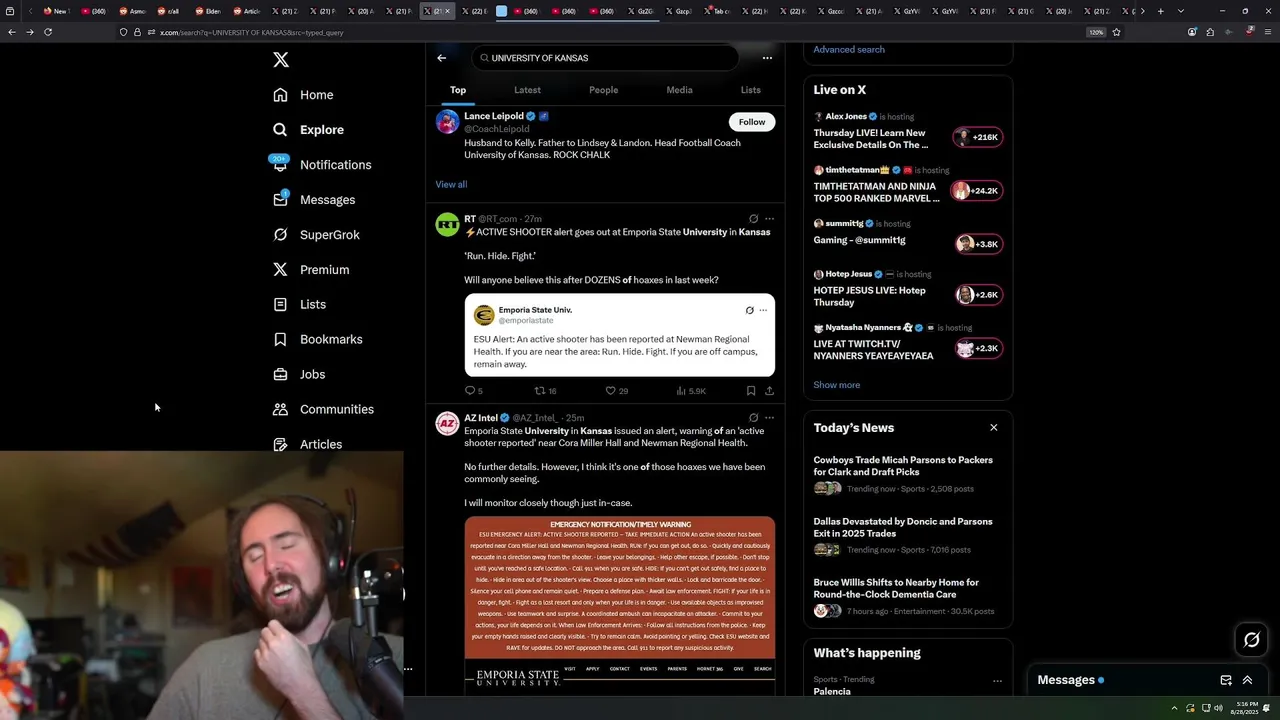Open SuperGrok from the sidebar

[x=316, y=235]
